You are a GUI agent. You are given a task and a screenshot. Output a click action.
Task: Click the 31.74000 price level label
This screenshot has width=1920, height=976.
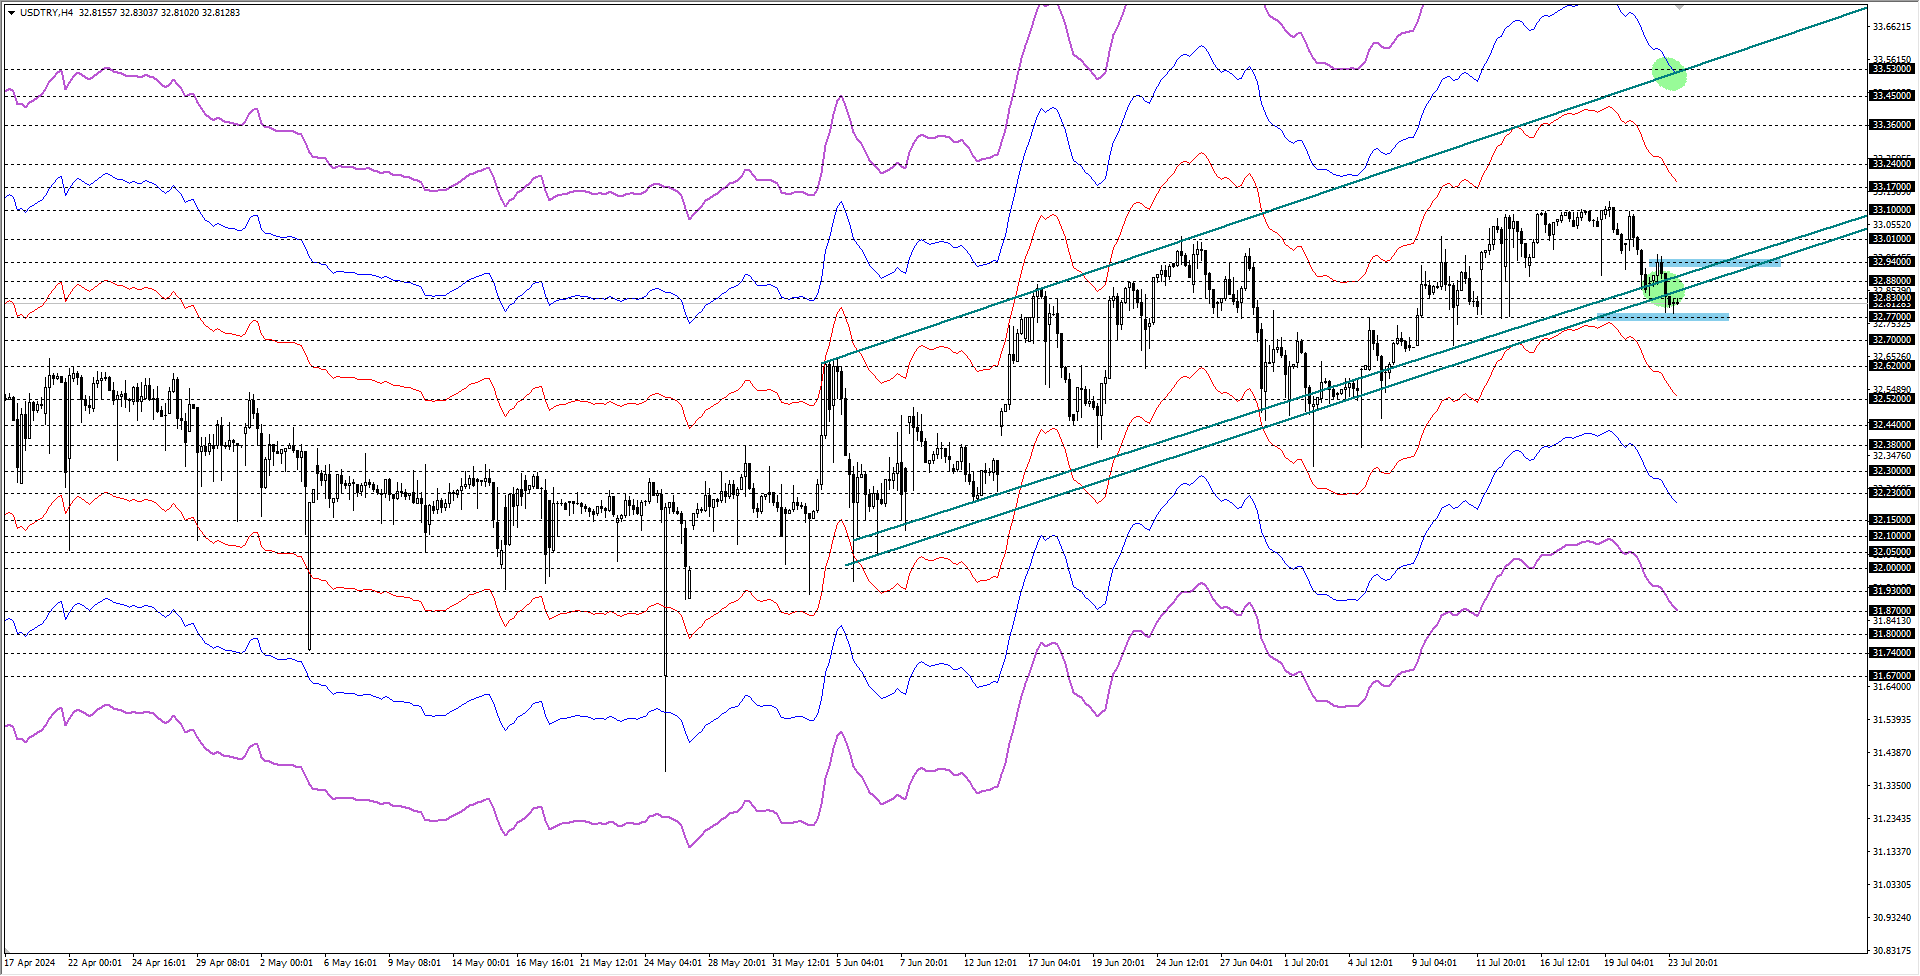pos(1892,653)
